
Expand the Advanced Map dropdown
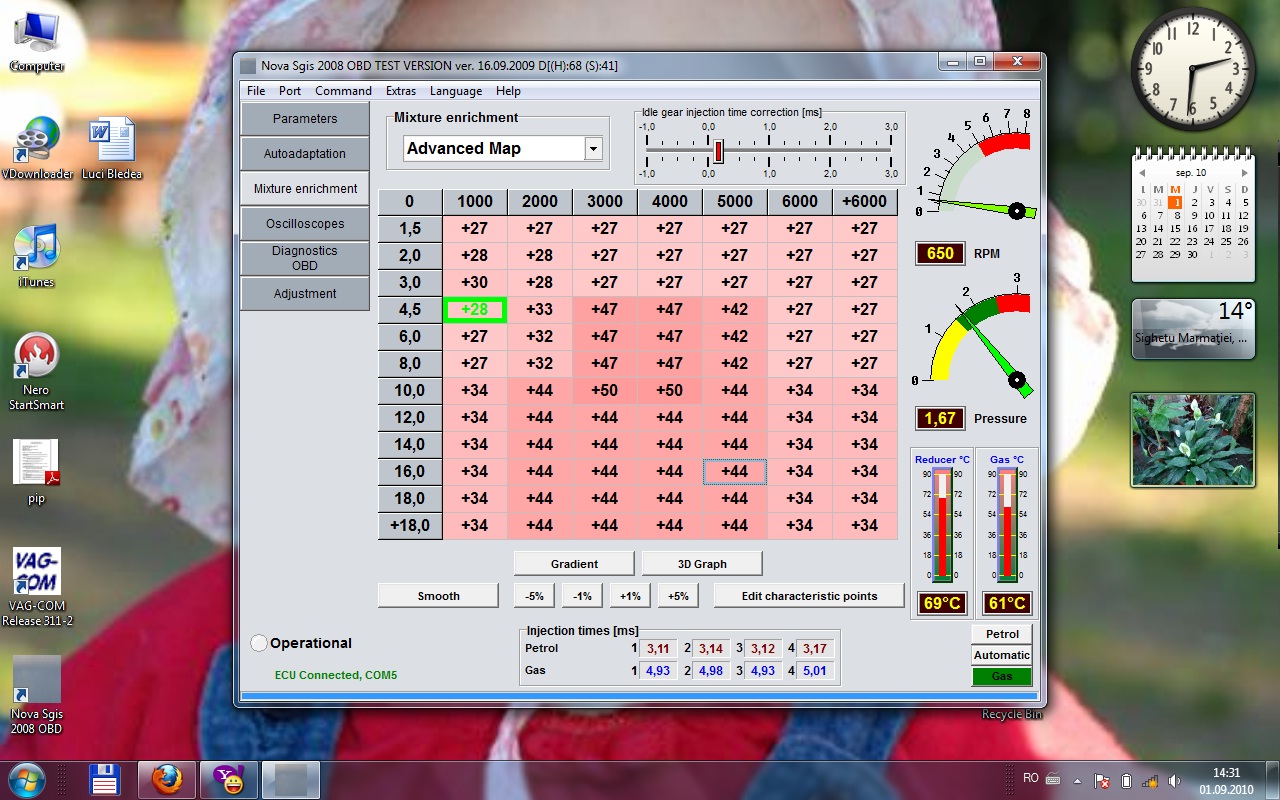tap(593, 149)
